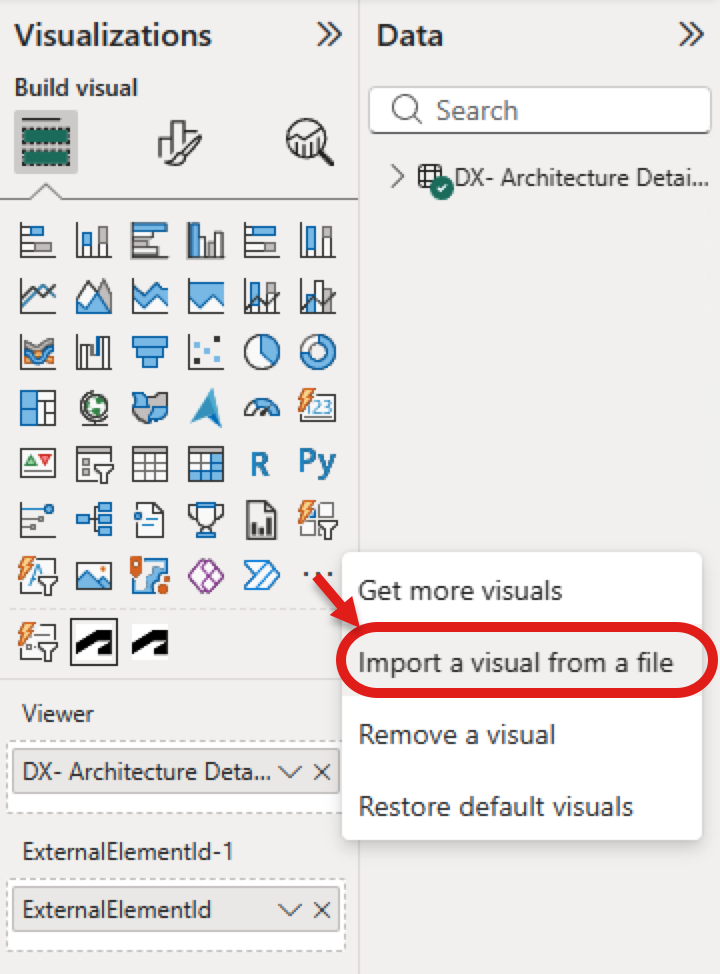The image size is (720, 974).
Task: Pick the Python visual icon
Action: click(x=317, y=463)
